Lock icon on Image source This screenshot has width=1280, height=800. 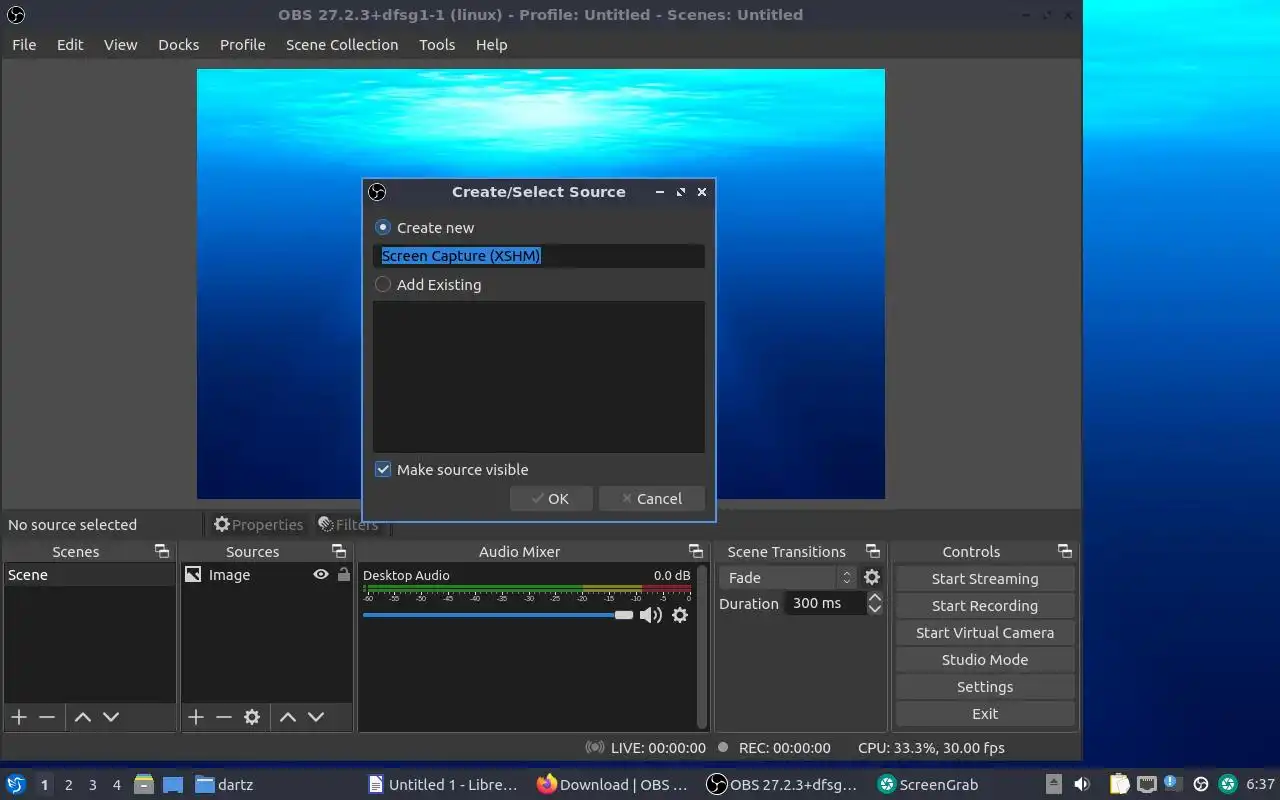coord(344,575)
